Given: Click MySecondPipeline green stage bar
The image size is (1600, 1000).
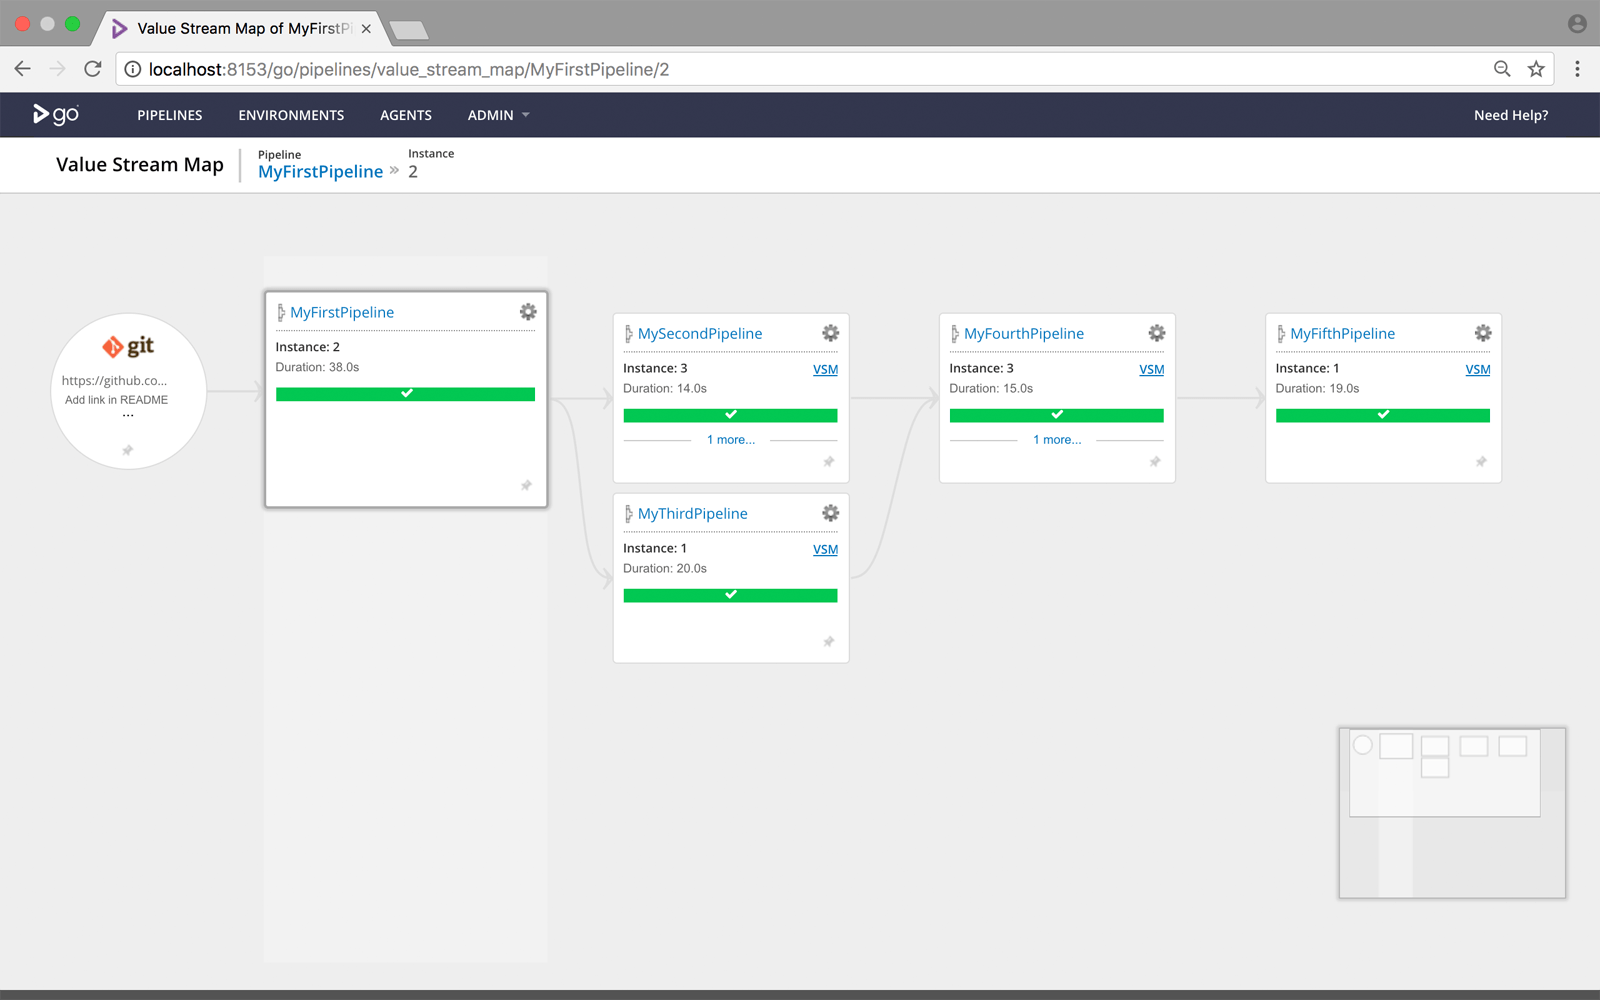Looking at the screenshot, I should pyautogui.click(x=730, y=415).
